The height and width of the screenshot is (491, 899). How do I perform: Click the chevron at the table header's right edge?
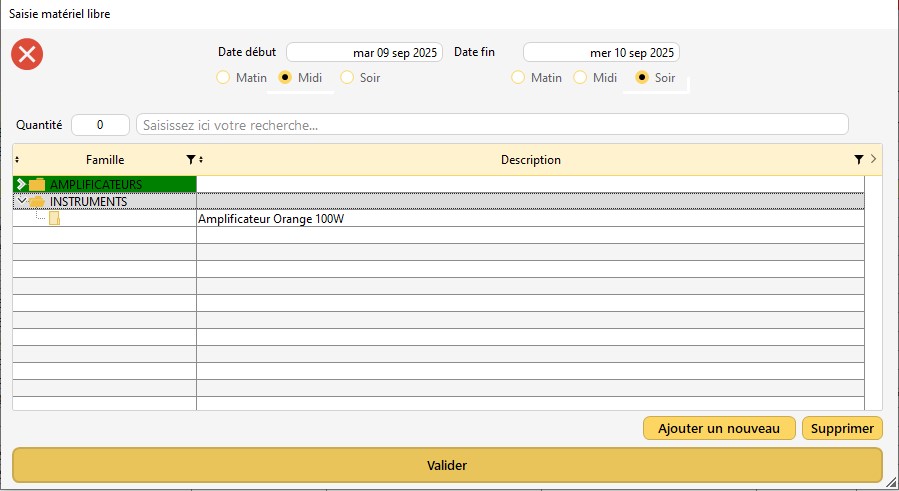[x=873, y=159]
